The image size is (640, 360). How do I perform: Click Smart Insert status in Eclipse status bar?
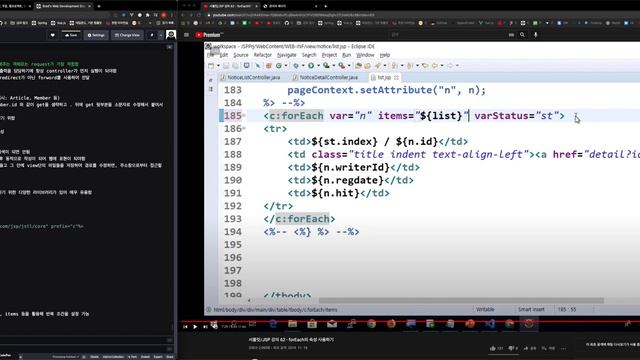531,309
